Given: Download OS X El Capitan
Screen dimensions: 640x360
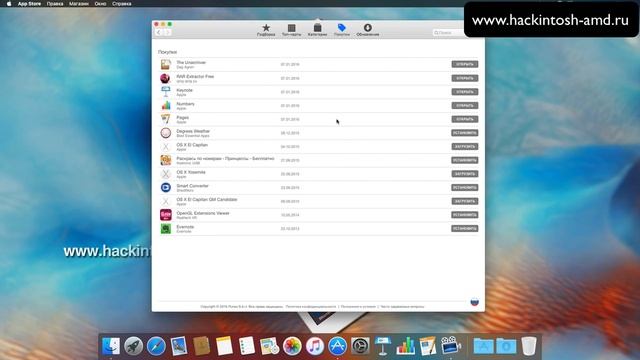Looking at the screenshot, I should tap(464, 147).
